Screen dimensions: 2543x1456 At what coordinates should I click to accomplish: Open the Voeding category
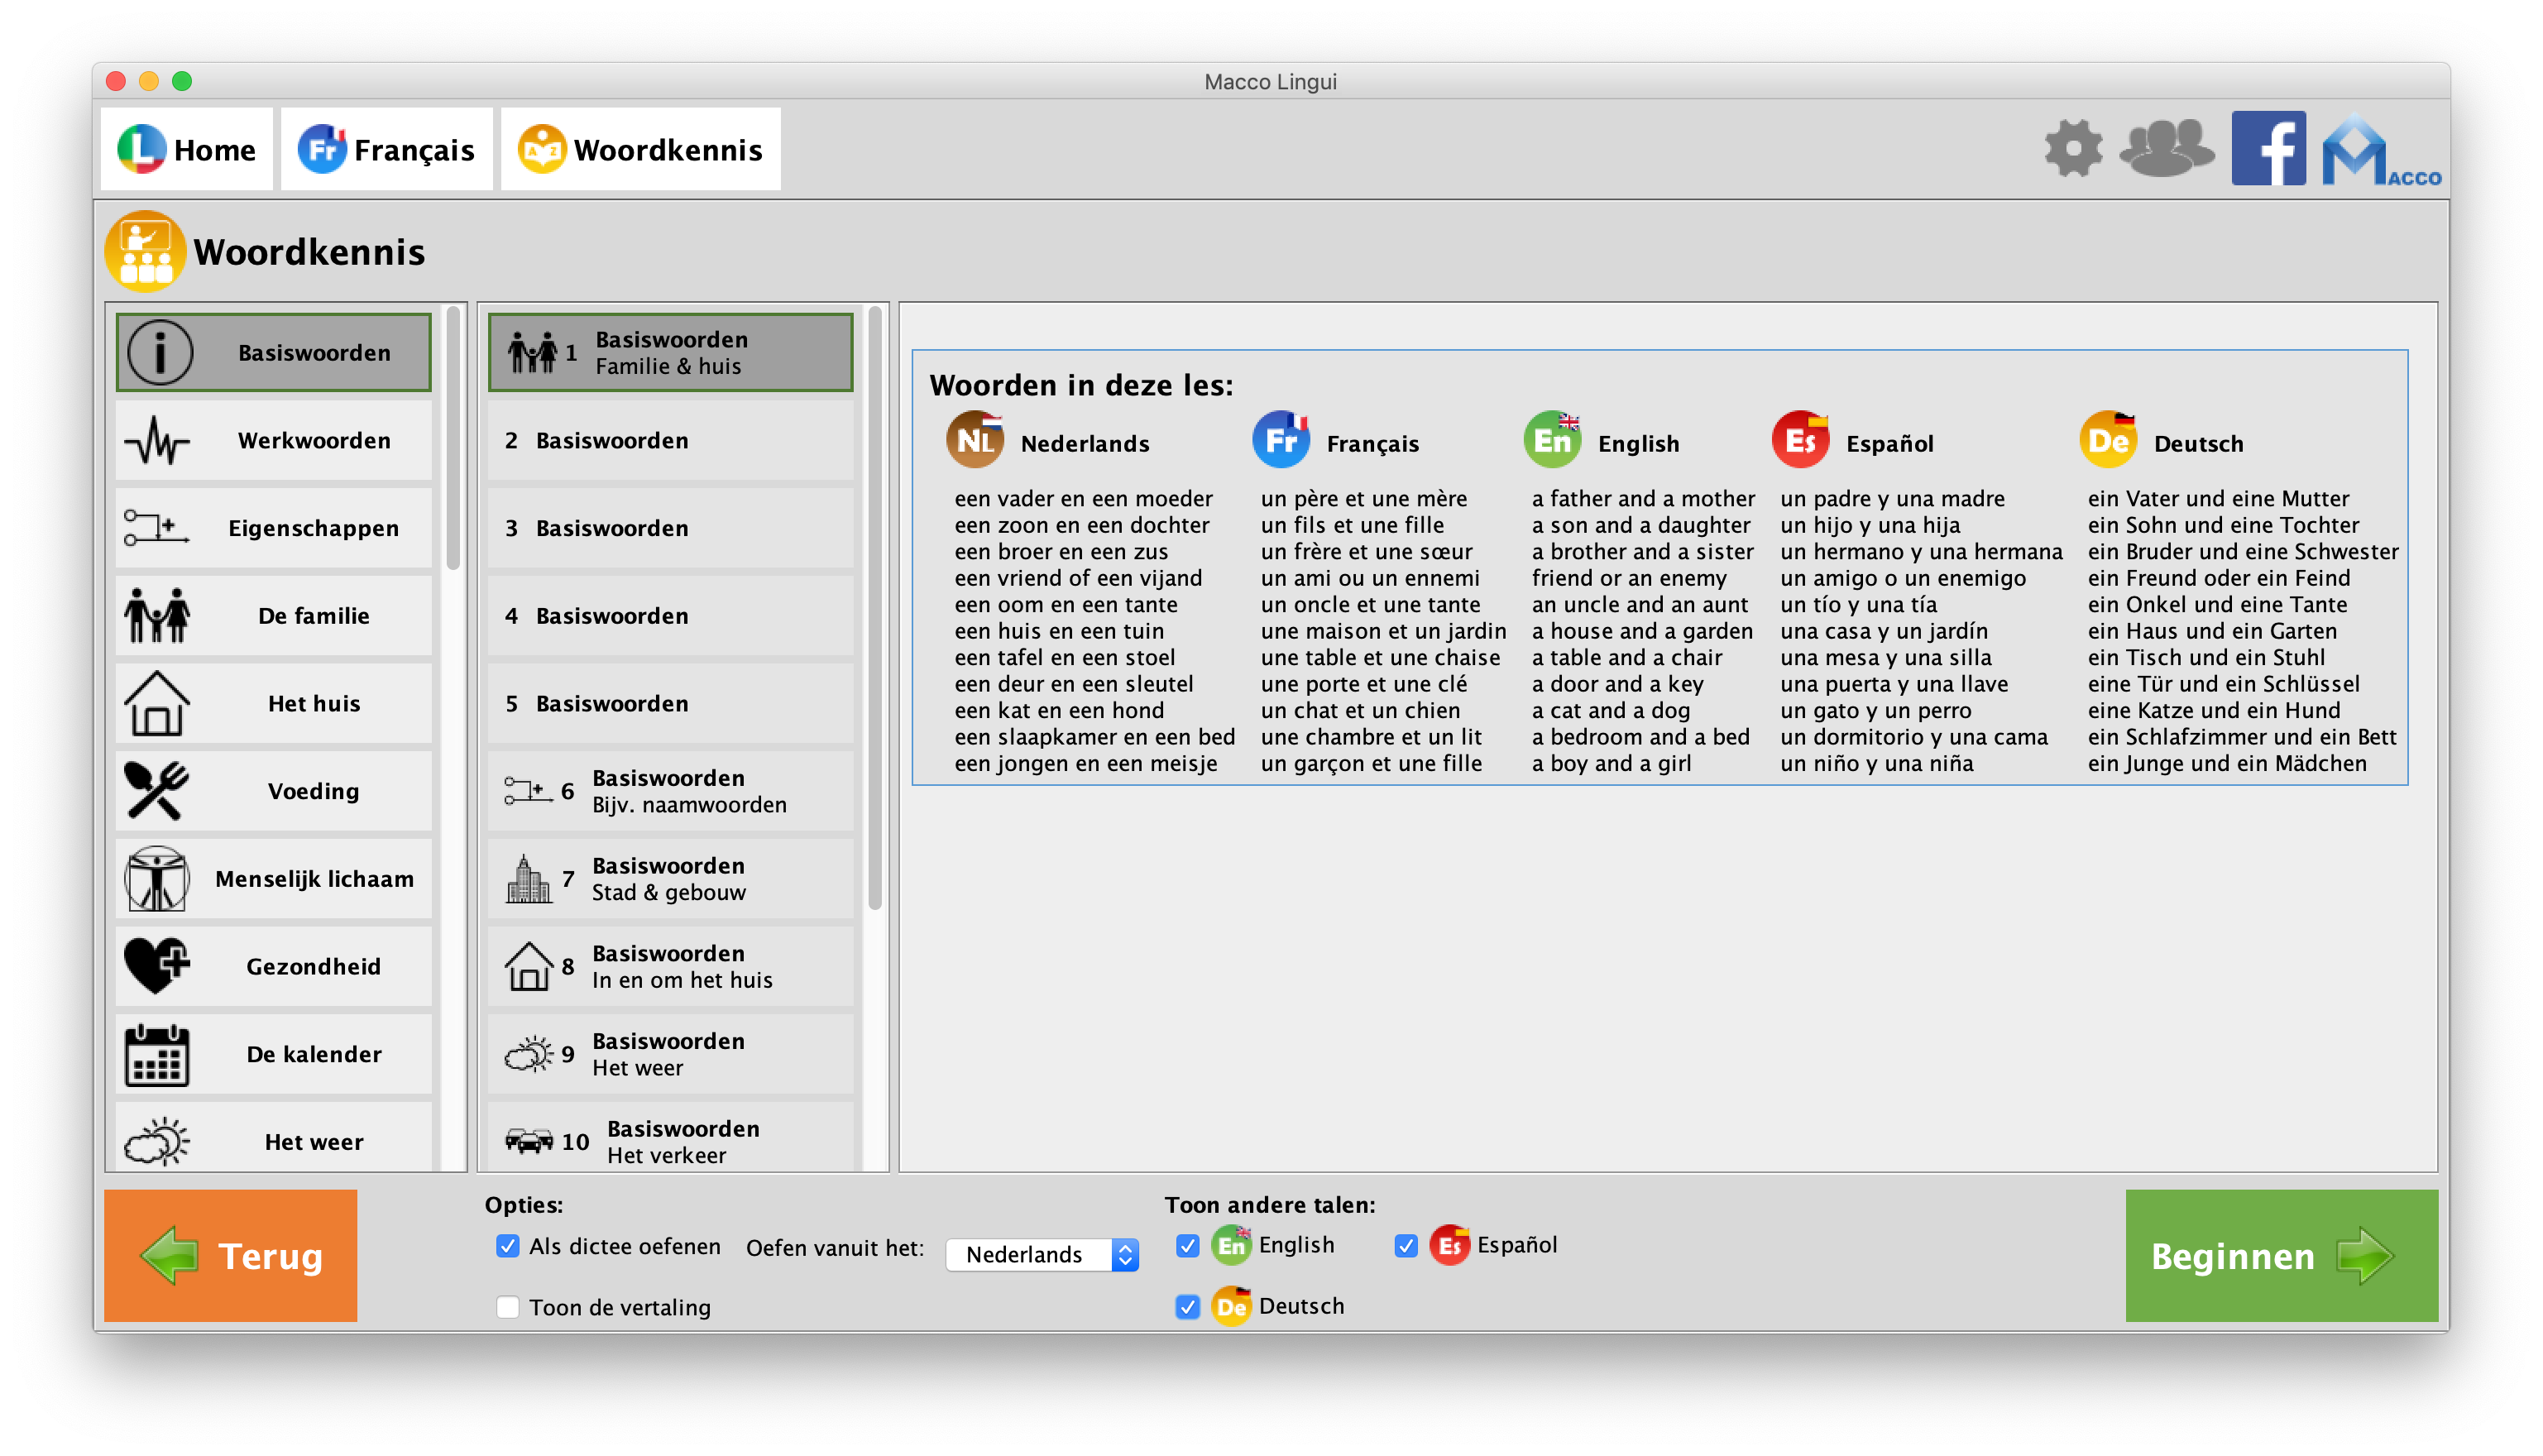click(273, 791)
